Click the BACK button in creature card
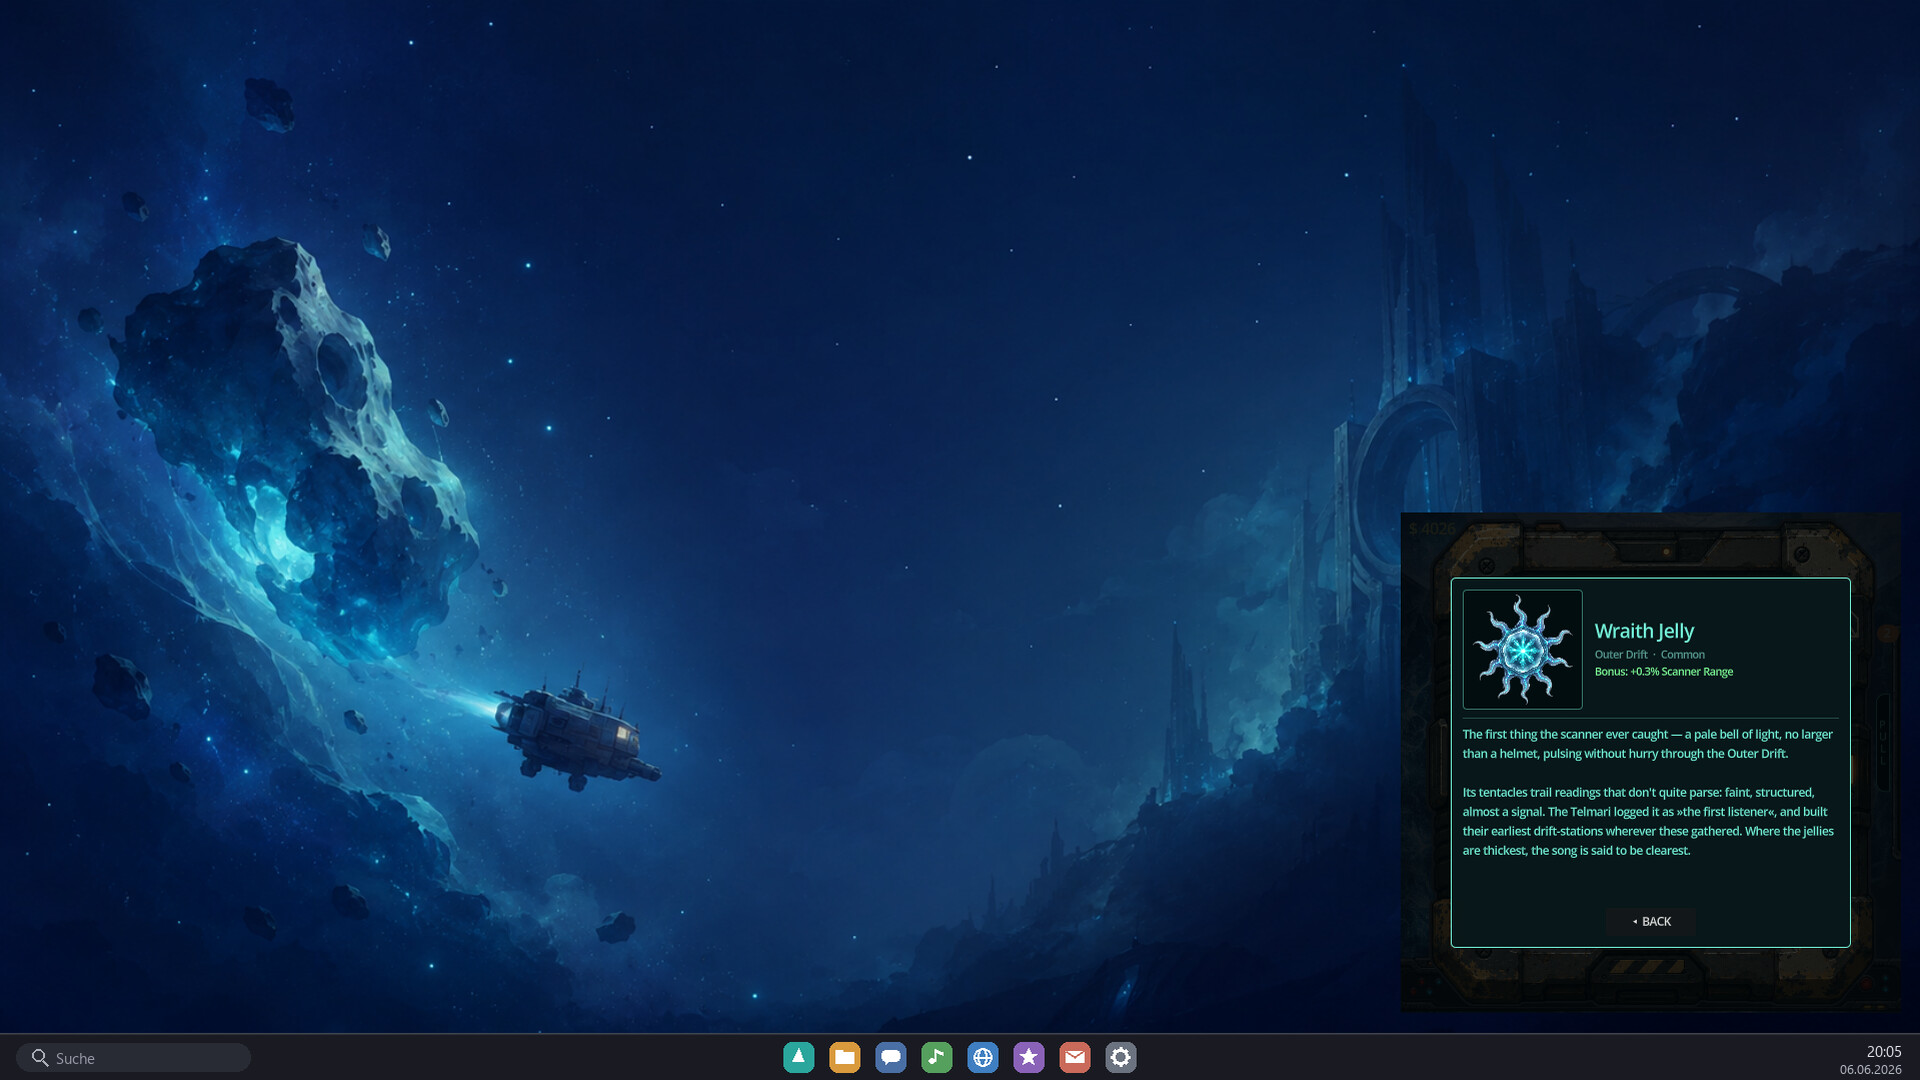This screenshot has width=1920, height=1080. [1651, 921]
